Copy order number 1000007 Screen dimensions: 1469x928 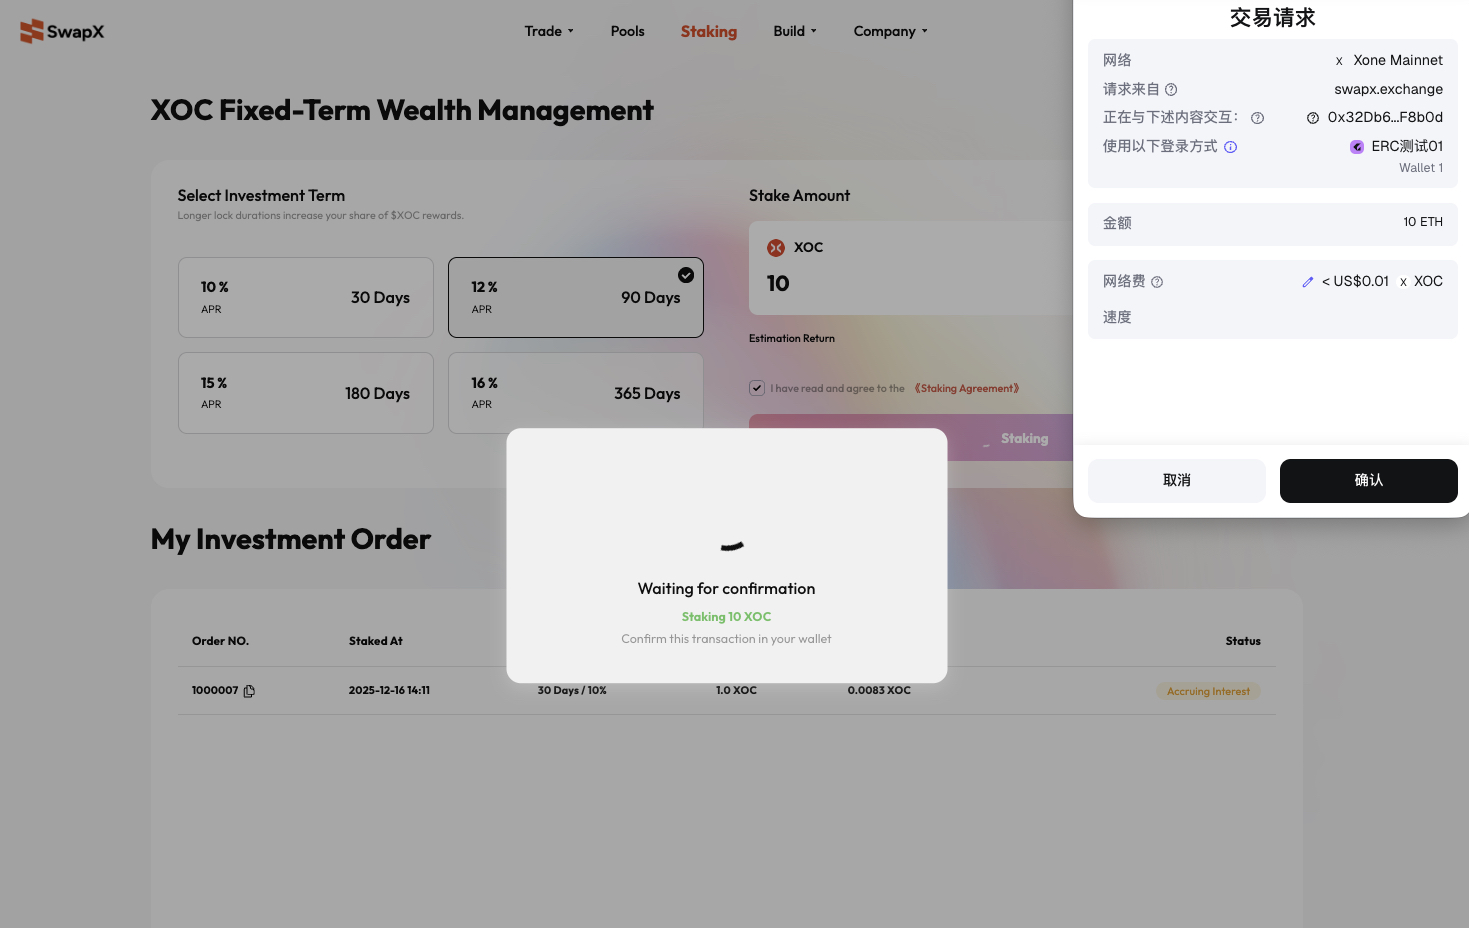[x=249, y=691]
